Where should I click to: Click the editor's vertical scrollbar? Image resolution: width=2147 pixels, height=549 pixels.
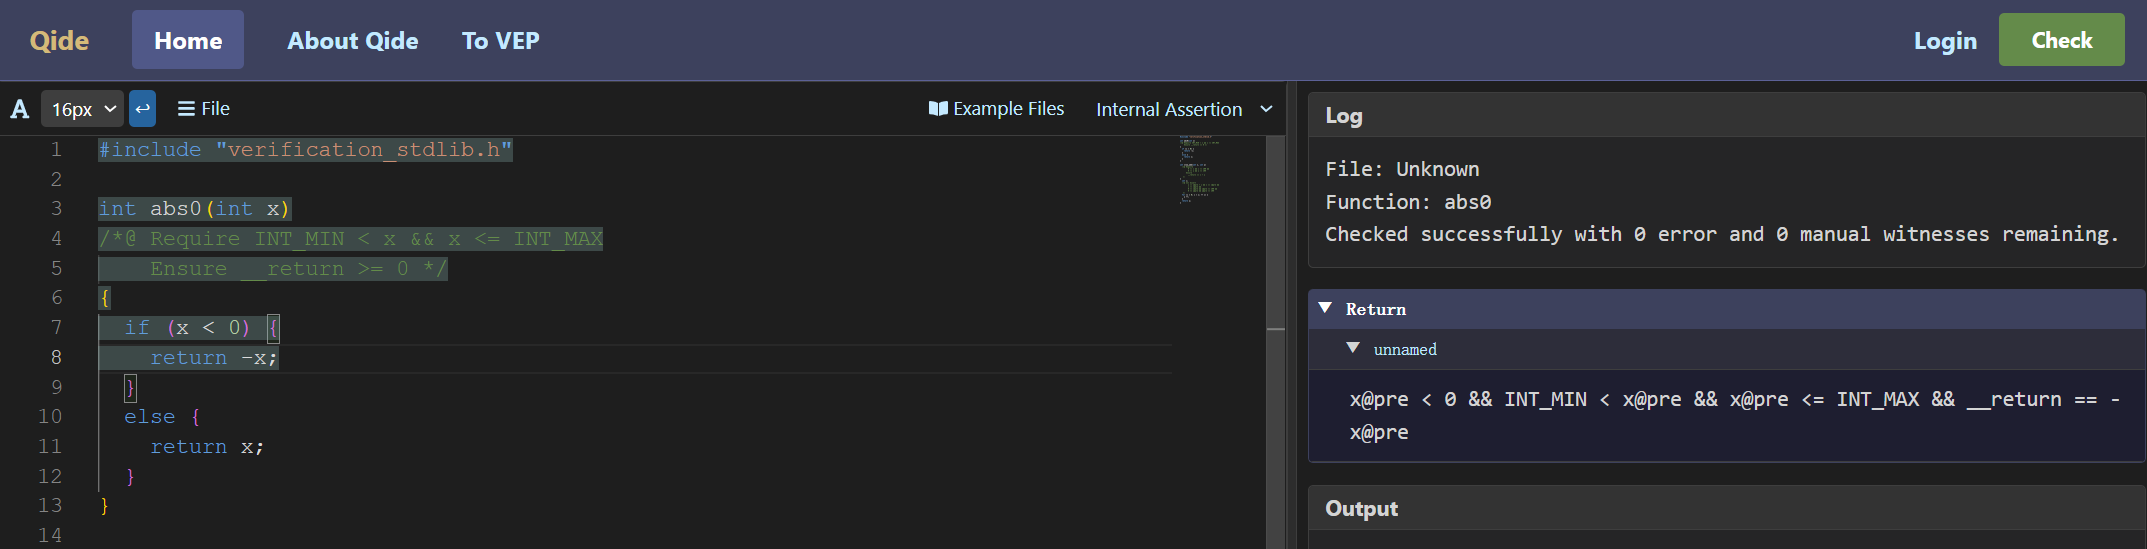[x=1275, y=330]
